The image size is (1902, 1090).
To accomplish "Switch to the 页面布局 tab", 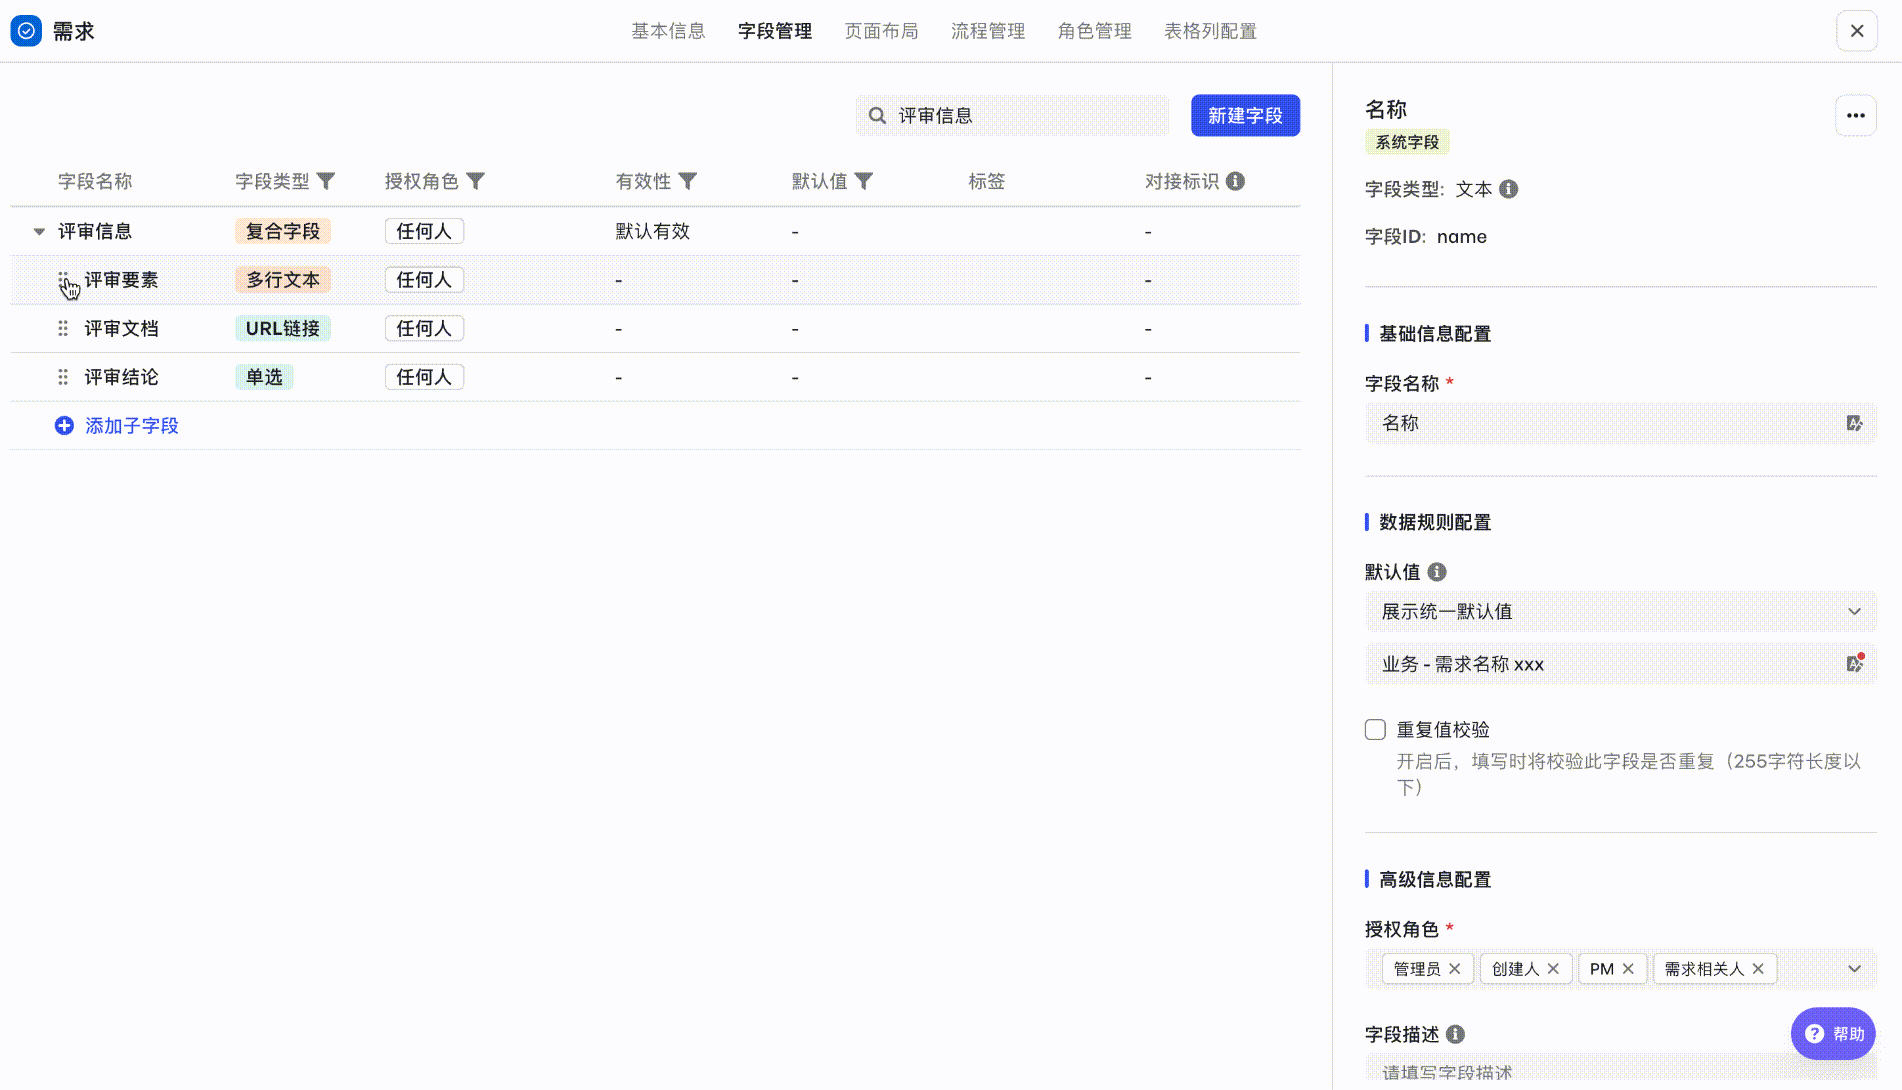I will point(881,31).
